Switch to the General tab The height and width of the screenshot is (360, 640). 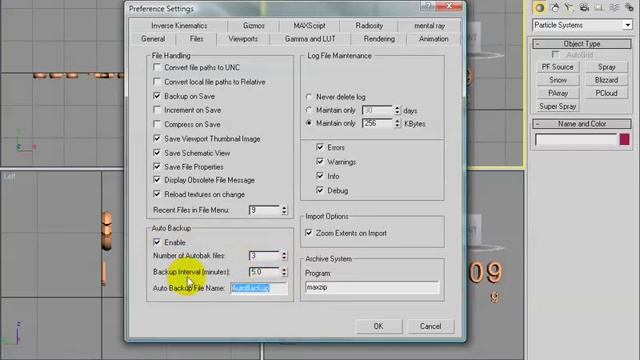pyautogui.click(x=153, y=39)
